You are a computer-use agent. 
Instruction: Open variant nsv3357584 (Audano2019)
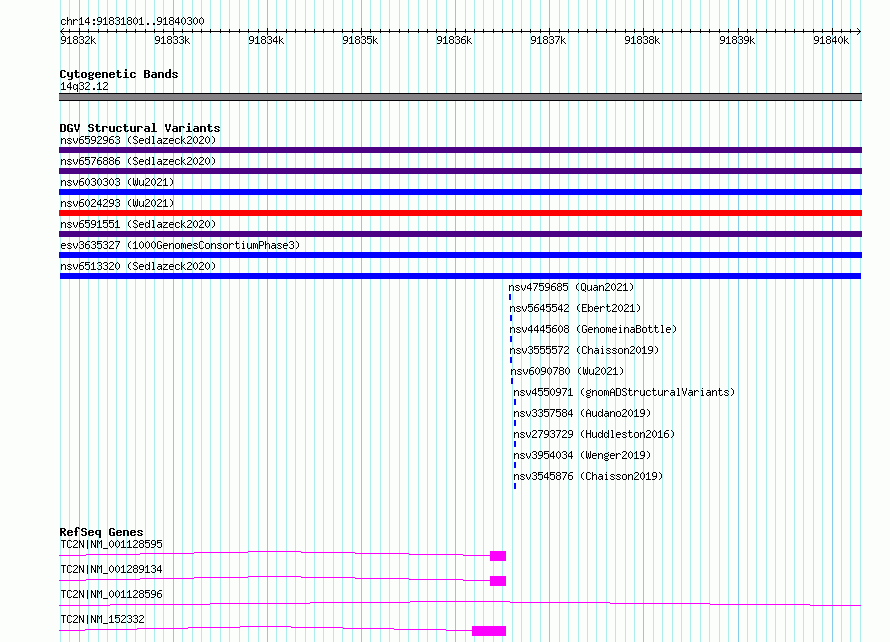[x=582, y=413]
